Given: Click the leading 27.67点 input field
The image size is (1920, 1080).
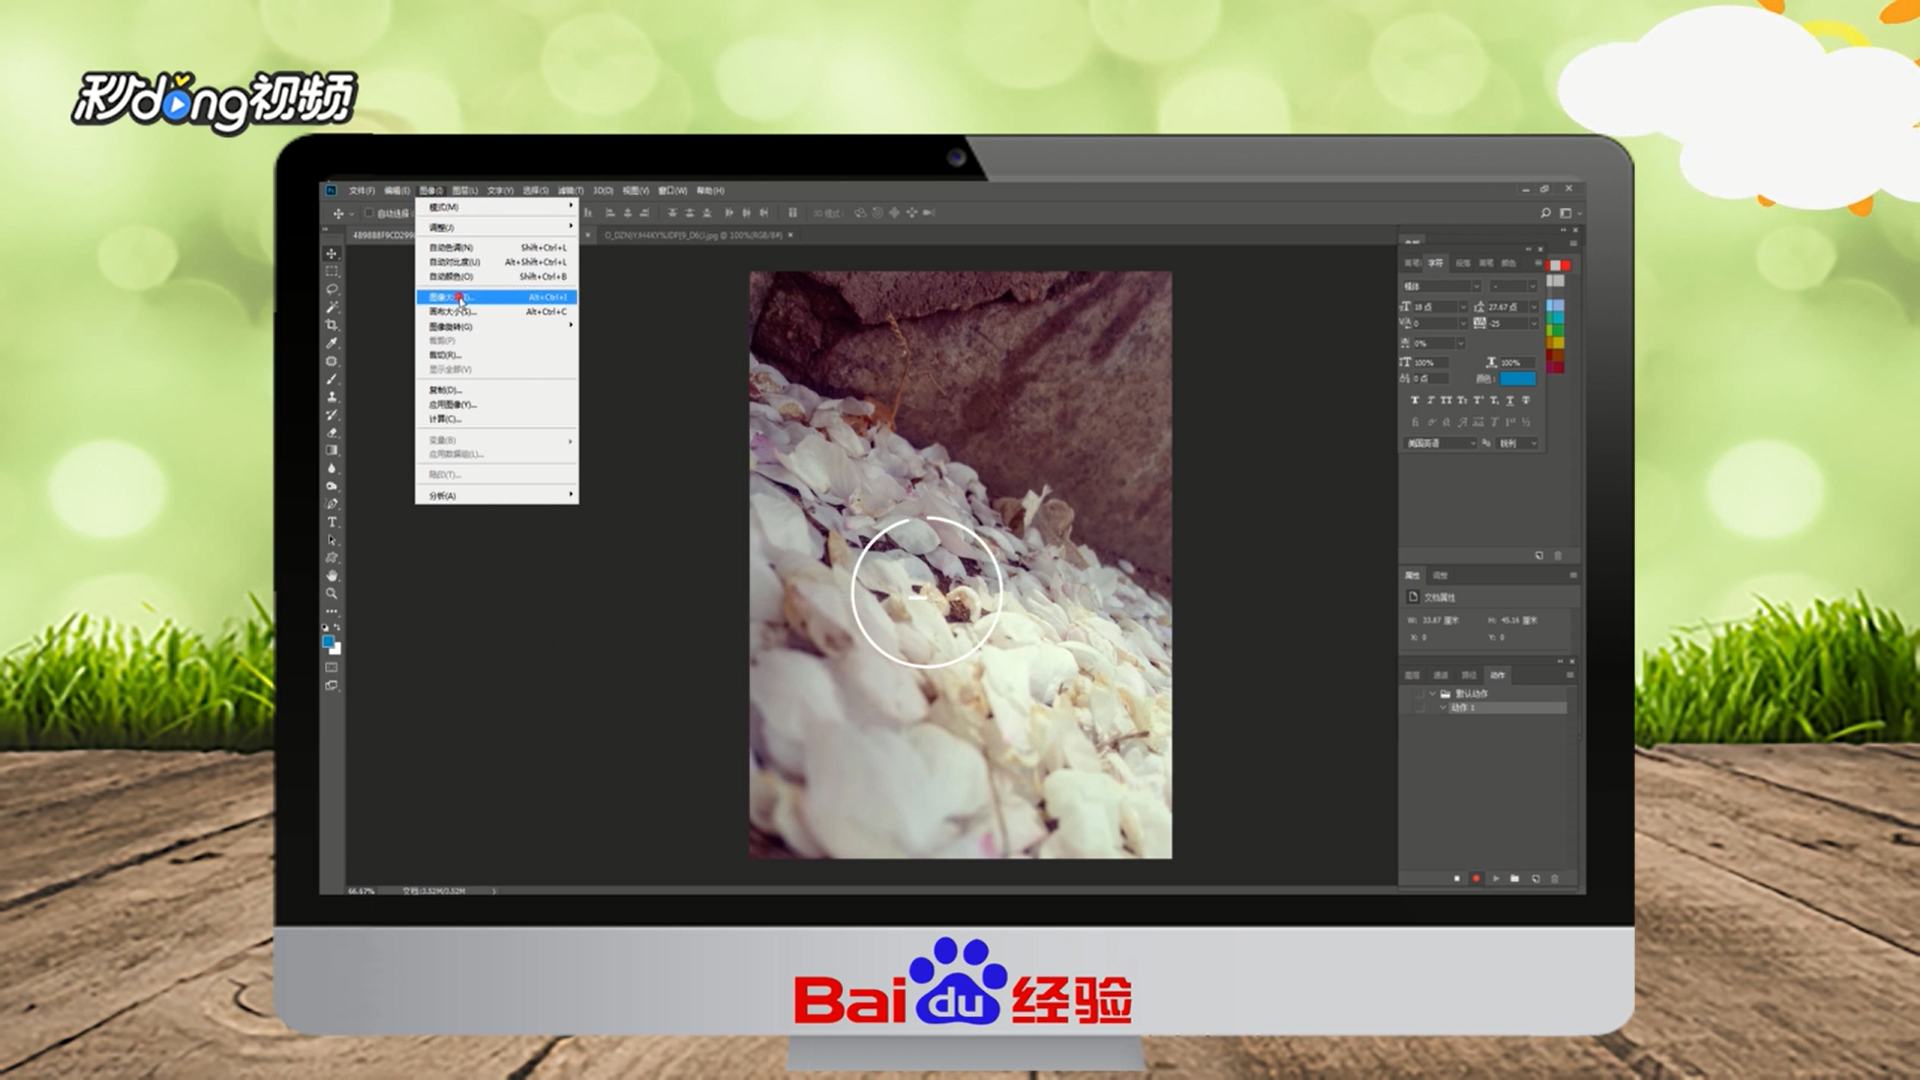Looking at the screenshot, I should [1506, 307].
